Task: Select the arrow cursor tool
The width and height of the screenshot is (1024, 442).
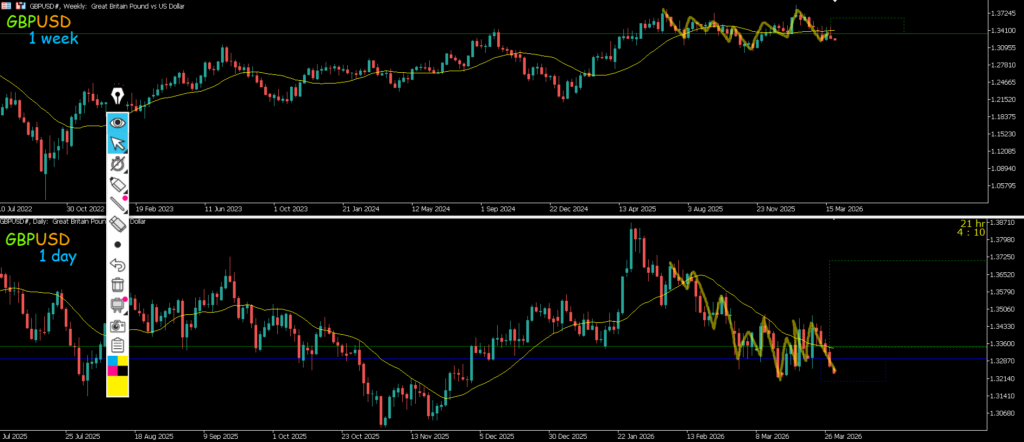Action: click(118, 142)
